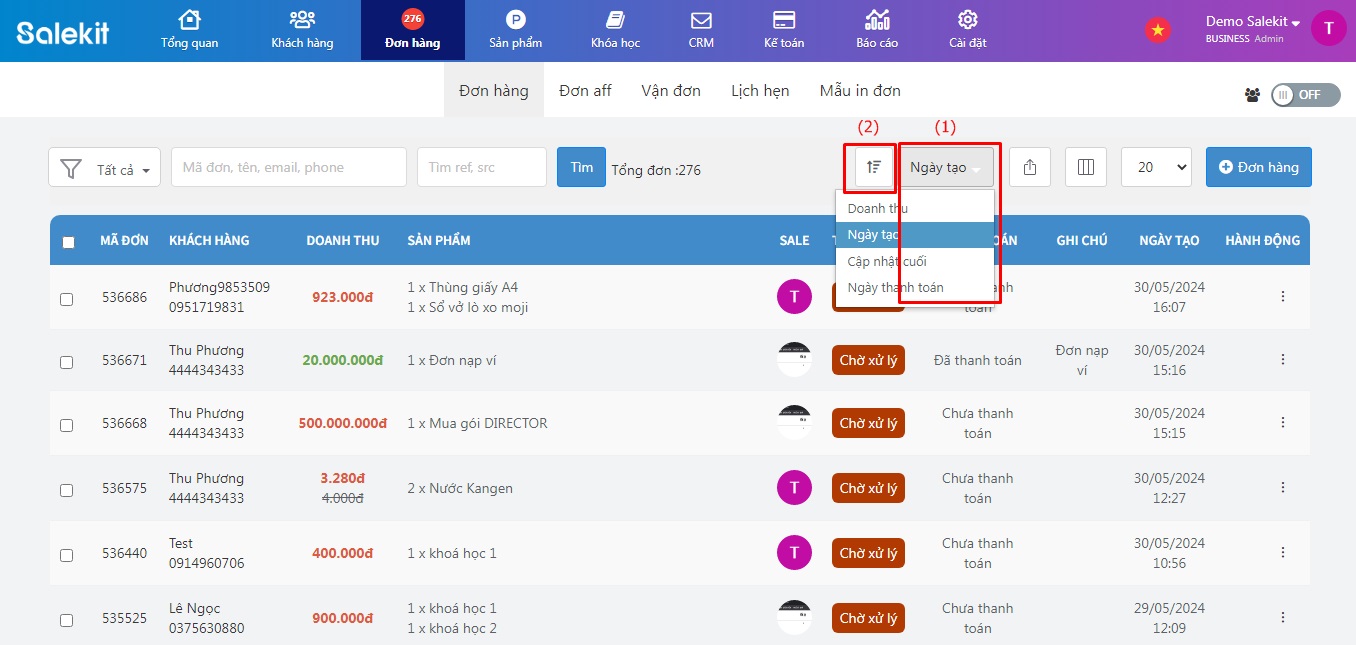
Task: Click the Mã đơn, tên, email search field
Action: point(288,167)
